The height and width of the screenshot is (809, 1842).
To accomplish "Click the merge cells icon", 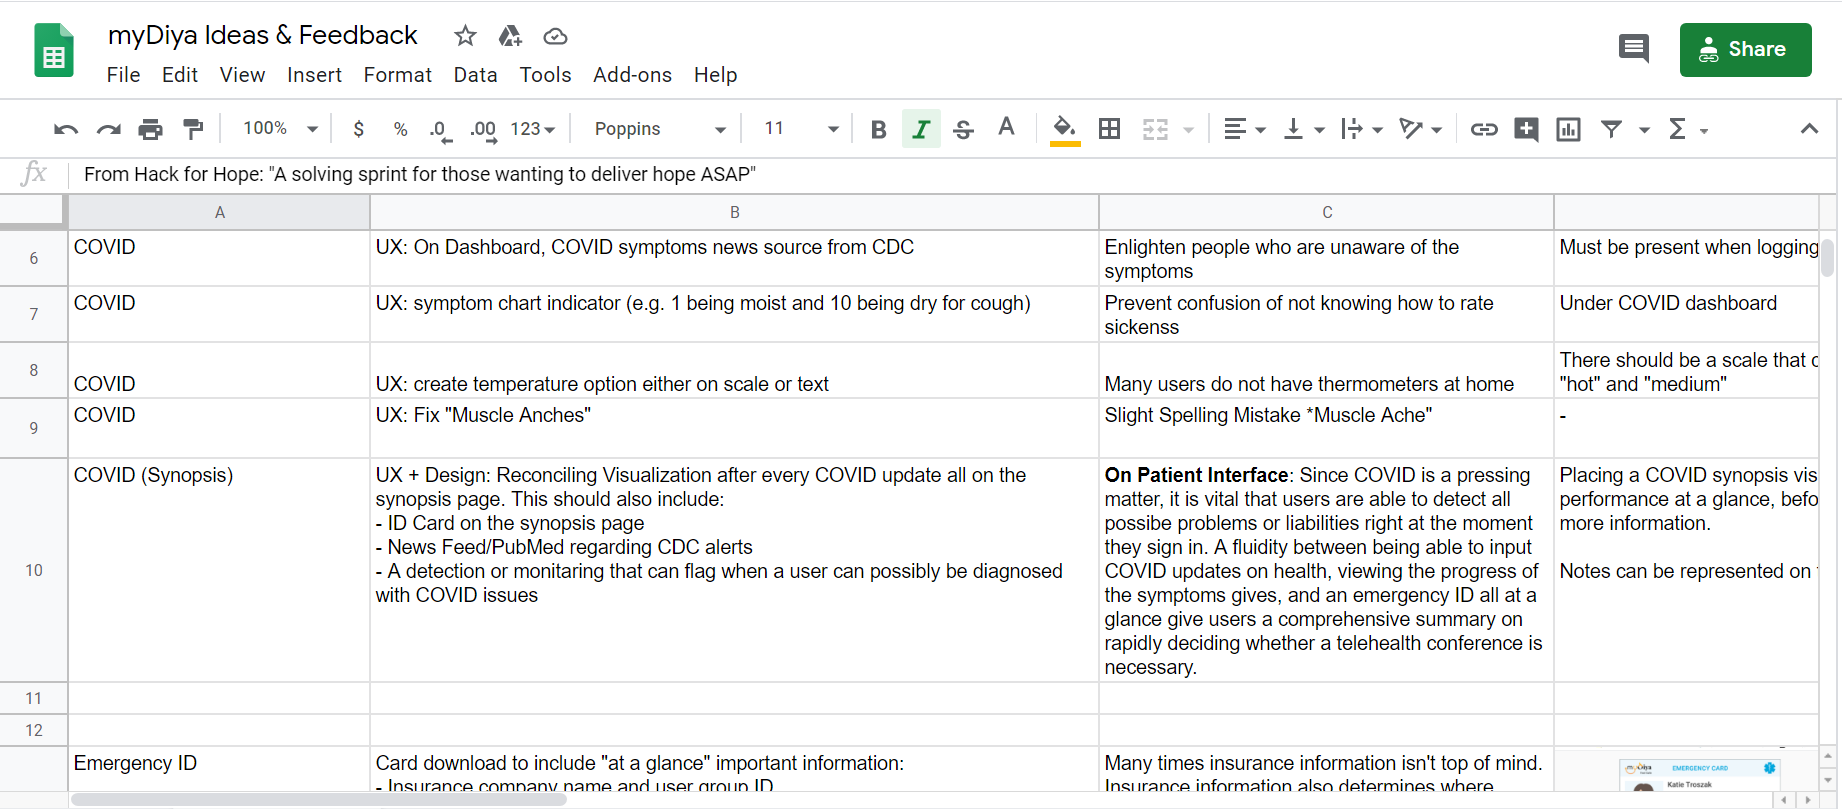I will (1155, 129).
